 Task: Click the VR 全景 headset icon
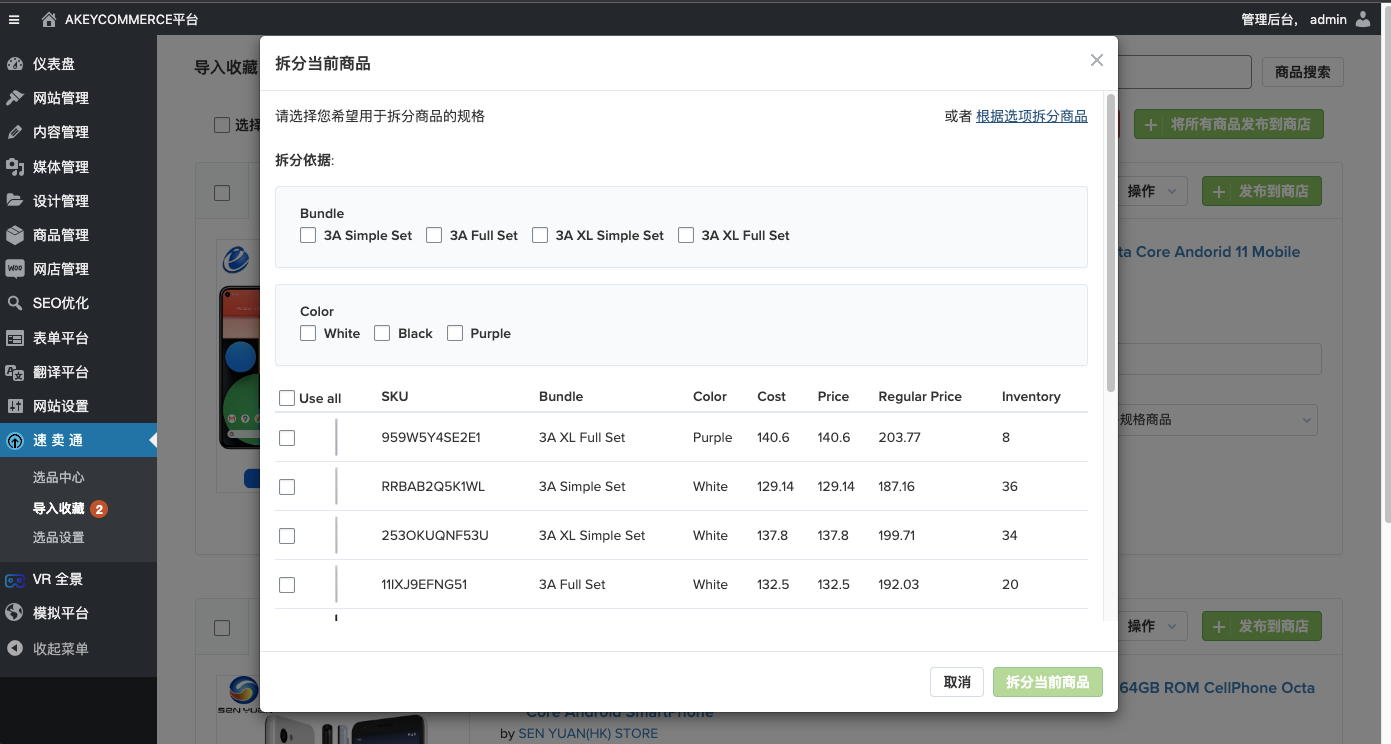click(x=15, y=579)
